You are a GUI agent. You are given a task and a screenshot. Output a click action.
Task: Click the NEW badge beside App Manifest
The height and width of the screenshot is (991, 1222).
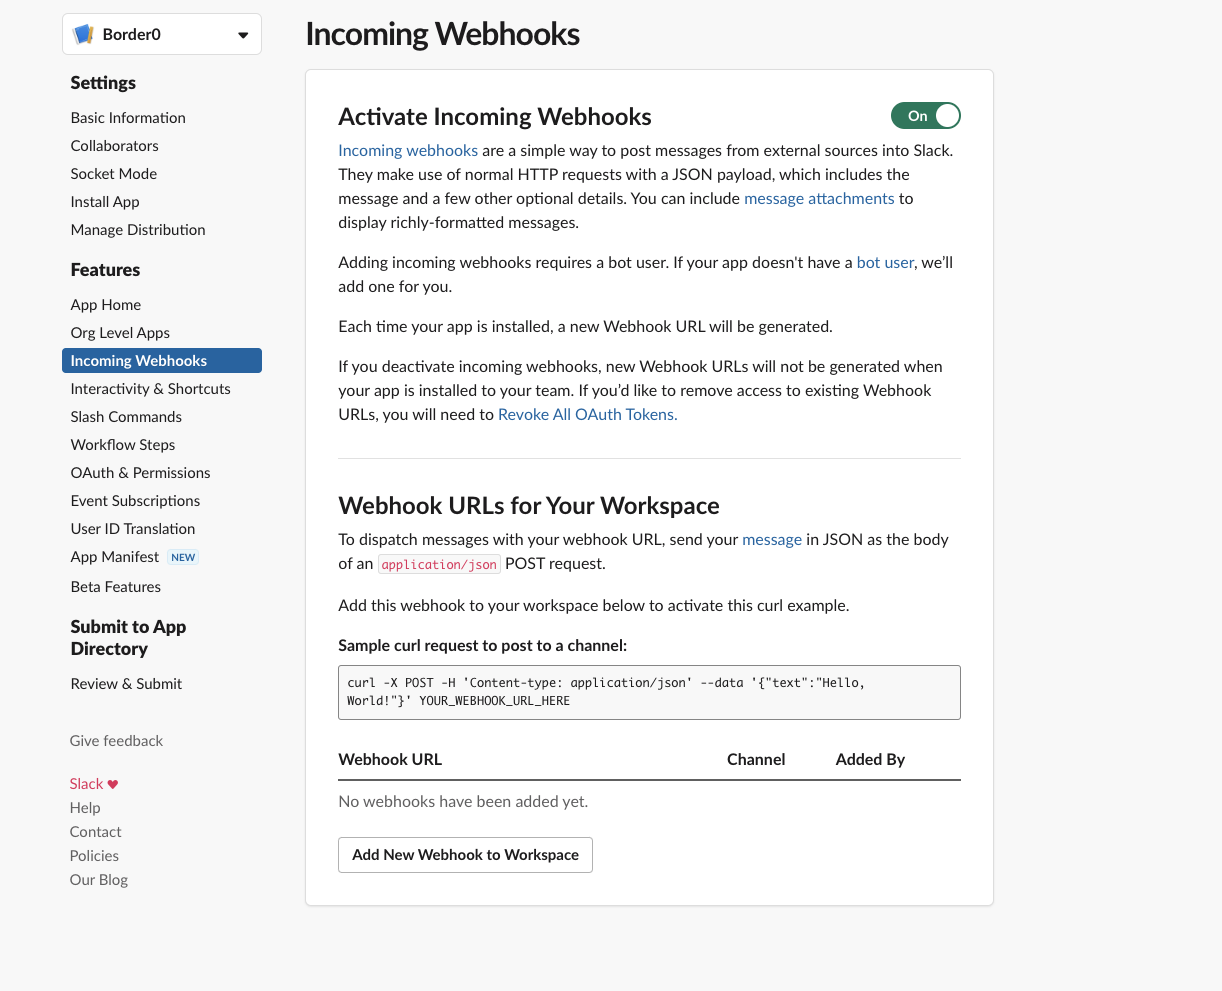183,557
